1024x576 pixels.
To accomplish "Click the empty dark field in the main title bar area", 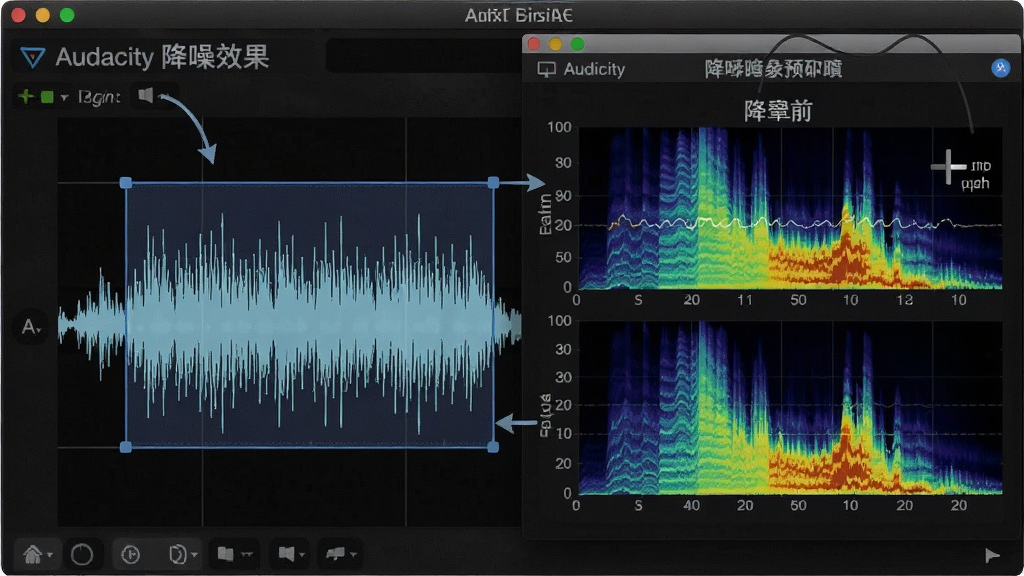I will point(423,55).
